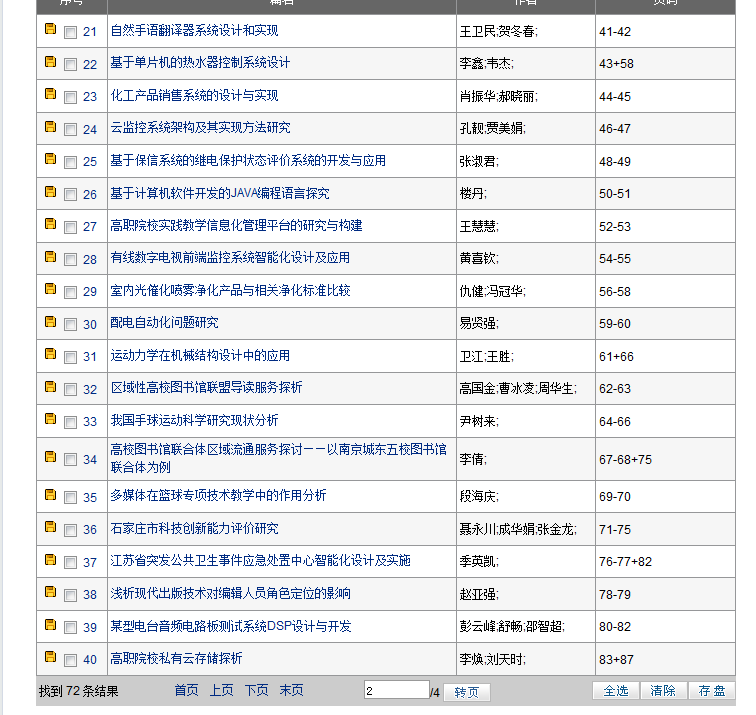The height and width of the screenshot is (715, 756).
Task: Click the yellow save icon beside entry 24
Action: pos(50,127)
